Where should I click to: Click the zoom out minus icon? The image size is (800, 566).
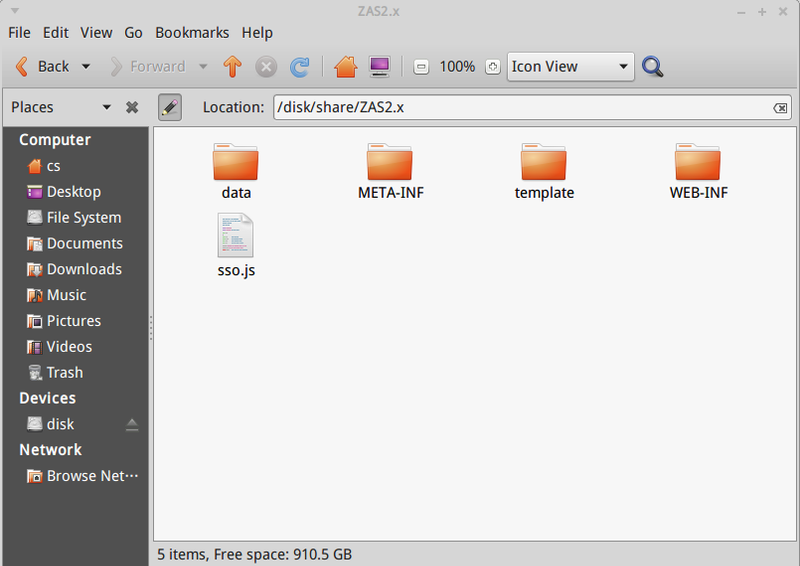pos(421,67)
